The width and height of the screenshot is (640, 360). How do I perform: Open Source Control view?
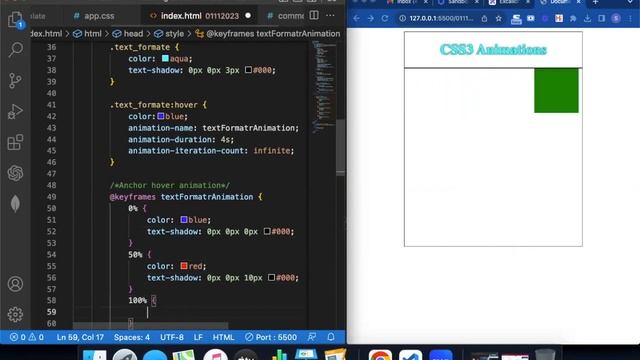point(16,80)
